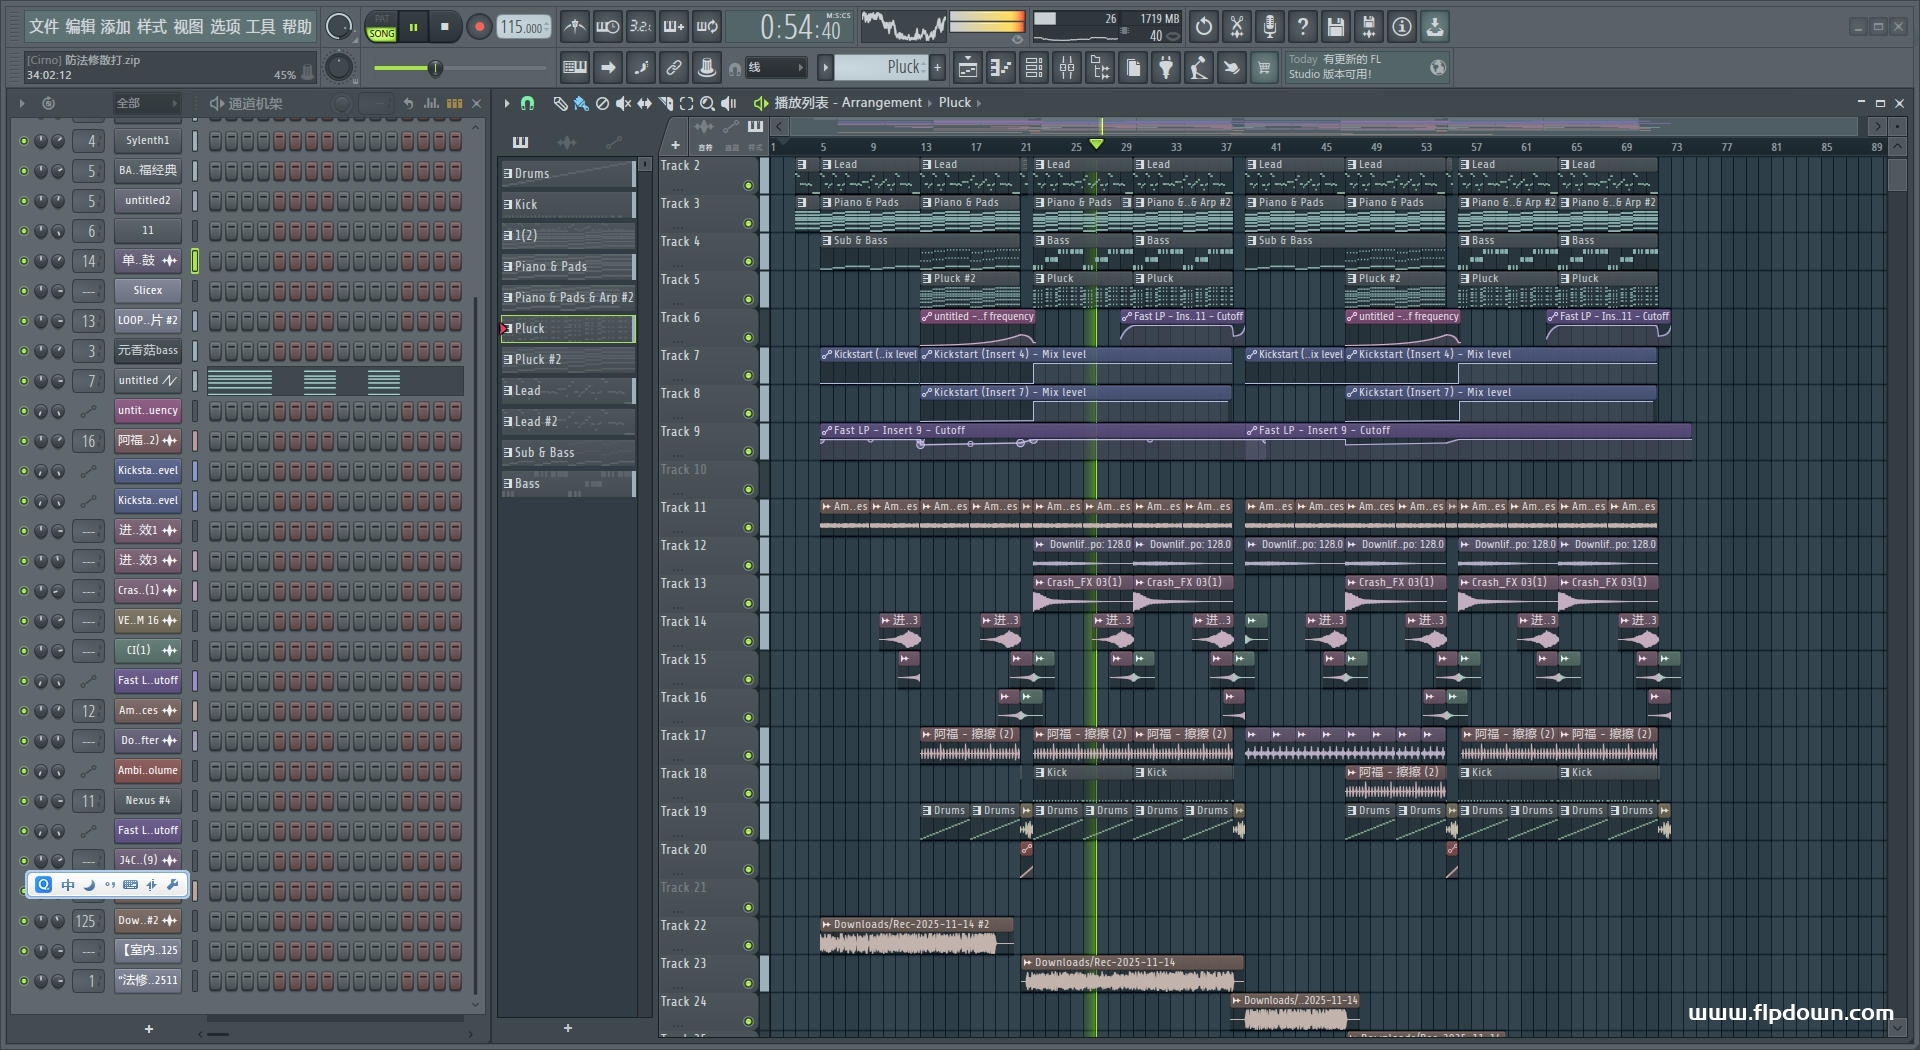Open the snap dropdown labeled 线

776,68
